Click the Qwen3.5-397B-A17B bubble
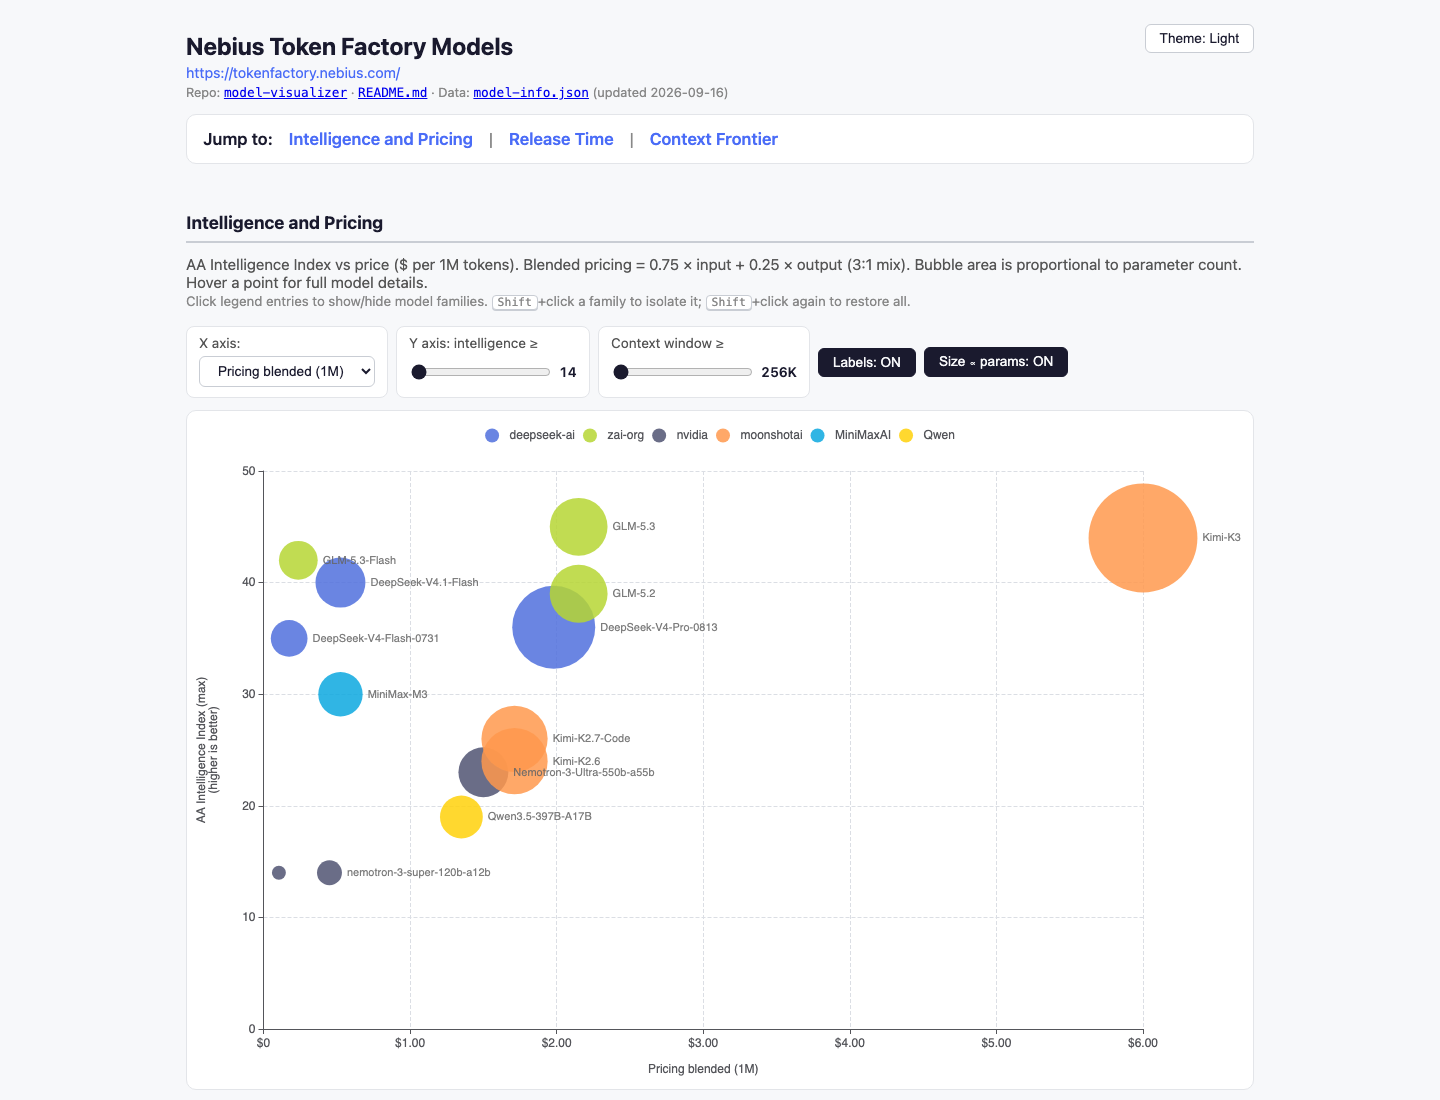 [461, 817]
